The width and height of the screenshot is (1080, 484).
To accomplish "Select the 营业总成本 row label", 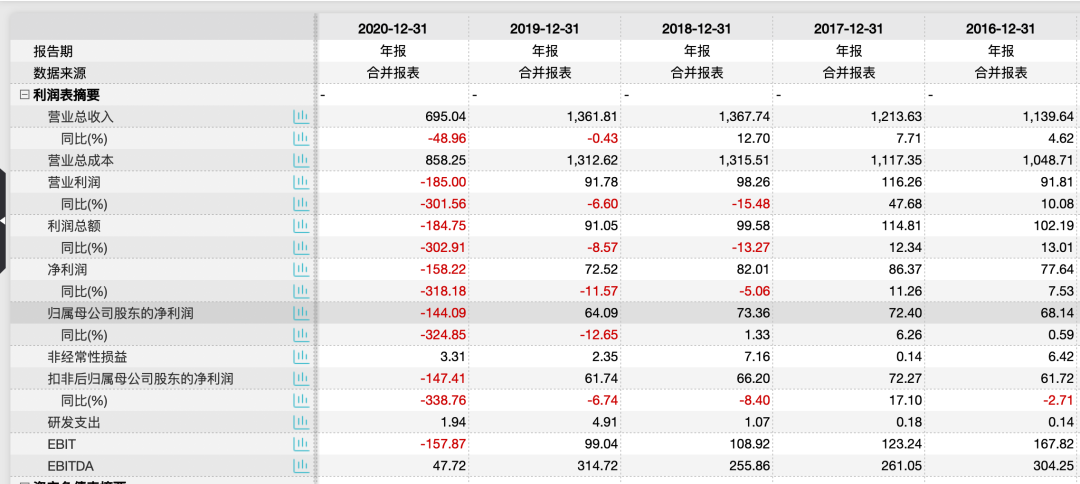I will click(x=81, y=160).
